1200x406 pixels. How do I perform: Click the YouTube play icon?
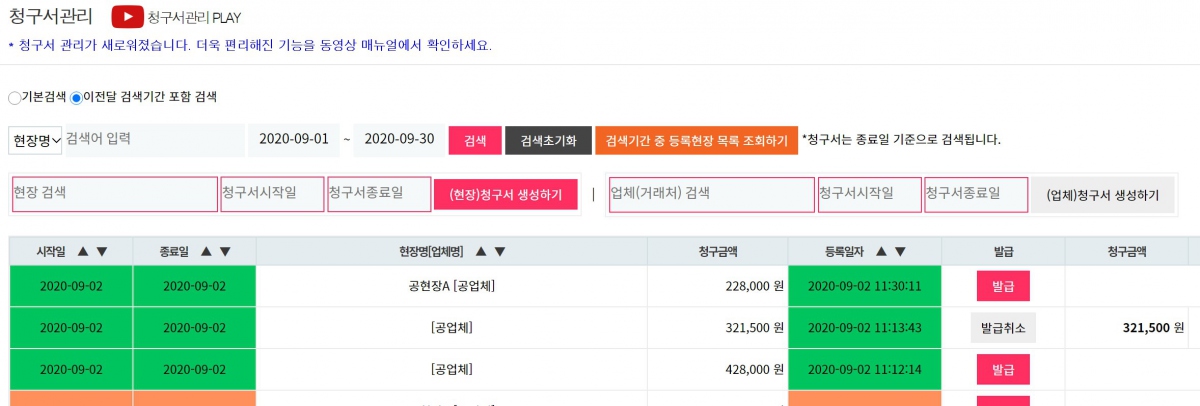(127, 17)
